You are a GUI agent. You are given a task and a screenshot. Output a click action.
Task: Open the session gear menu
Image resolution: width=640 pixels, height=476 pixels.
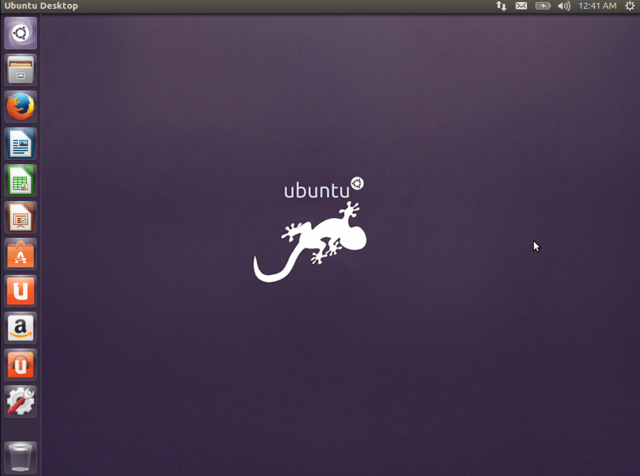[630, 6]
